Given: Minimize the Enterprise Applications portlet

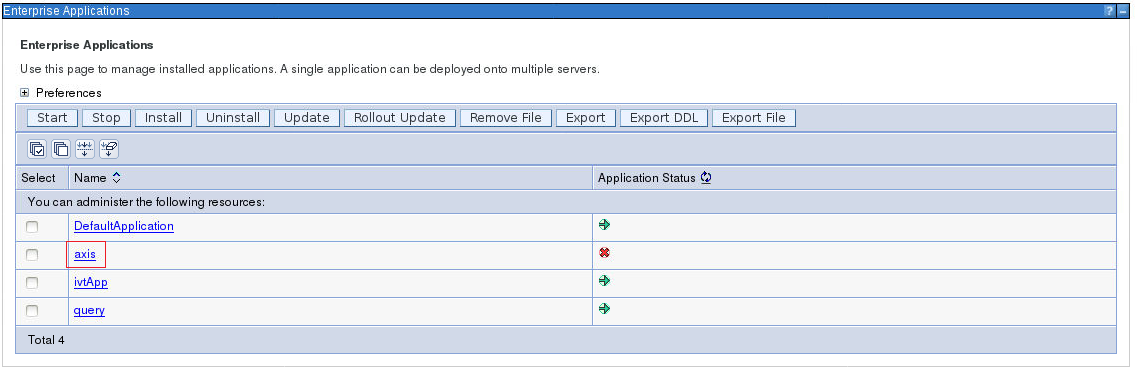Looking at the screenshot, I should point(1122,11).
